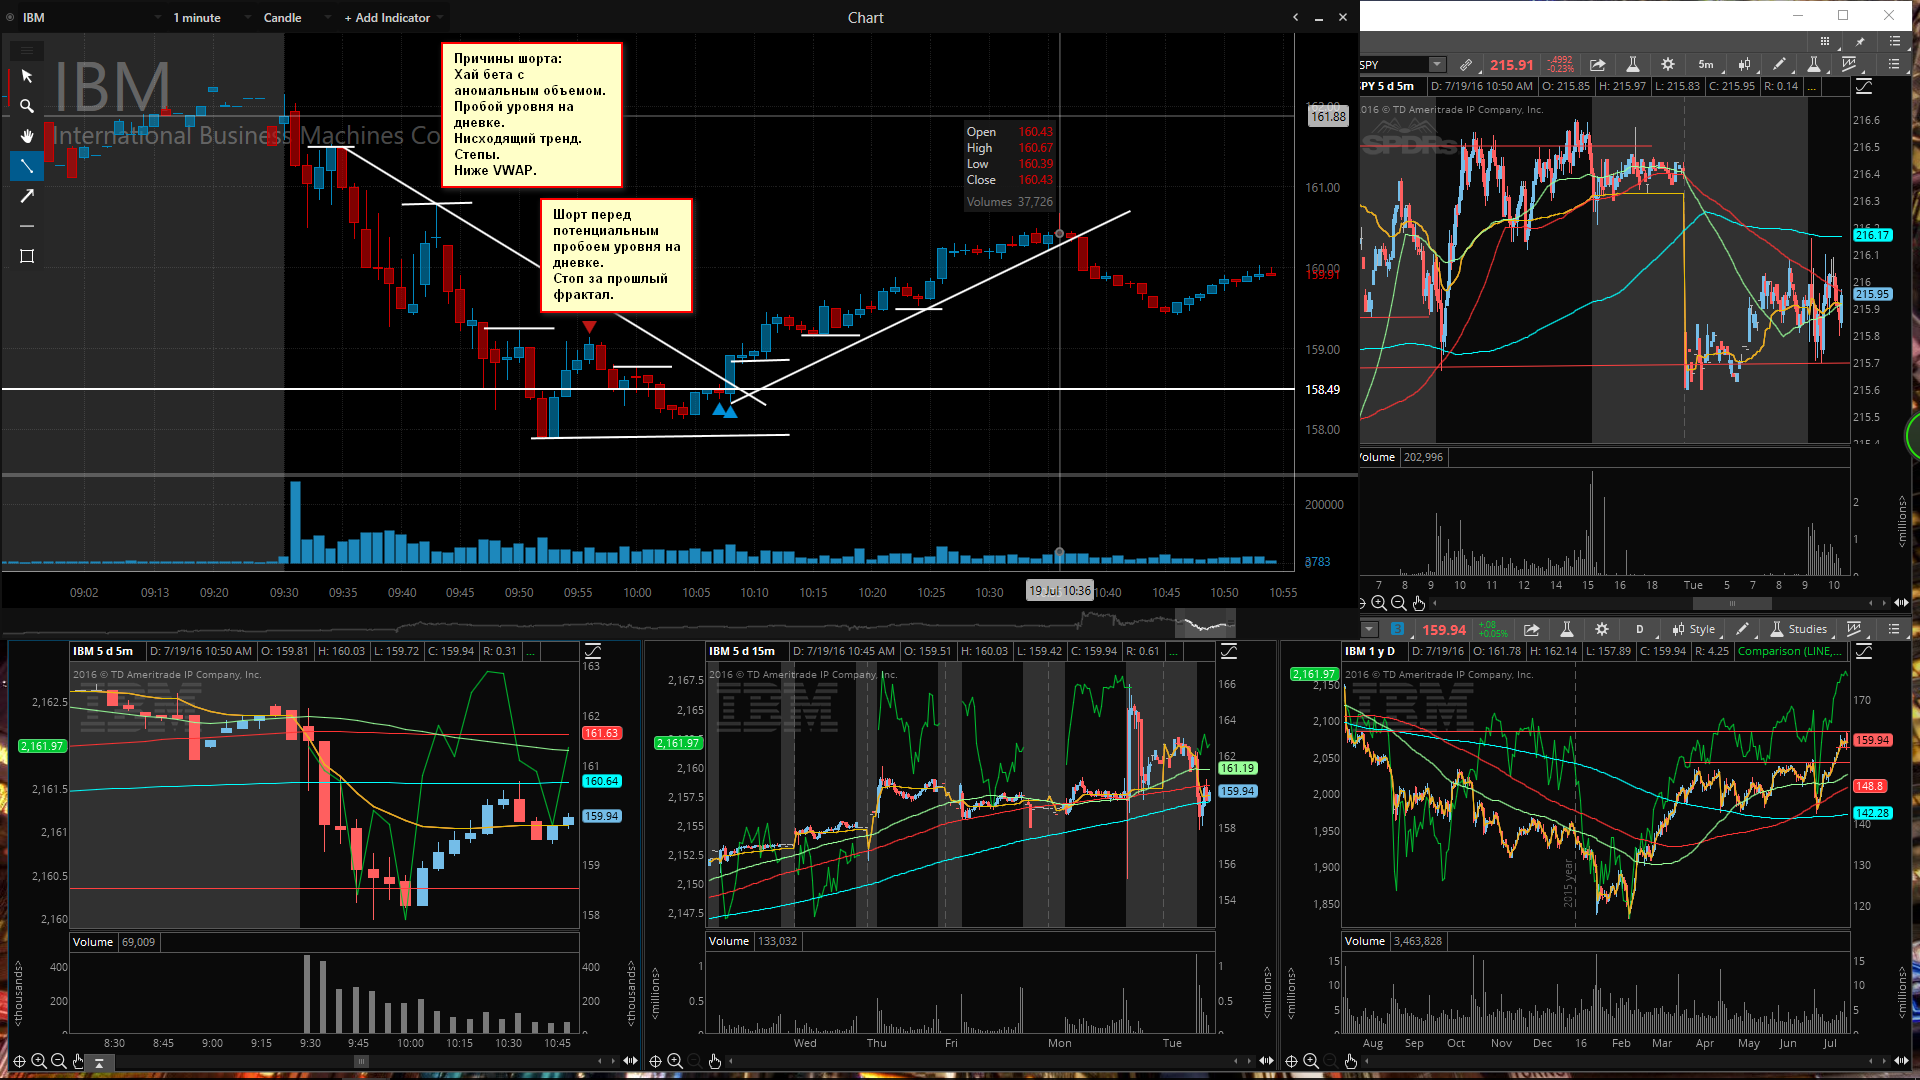Open the Studies menu
Image resolution: width=1920 pixels, height=1080 pixels.
(x=1799, y=629)
